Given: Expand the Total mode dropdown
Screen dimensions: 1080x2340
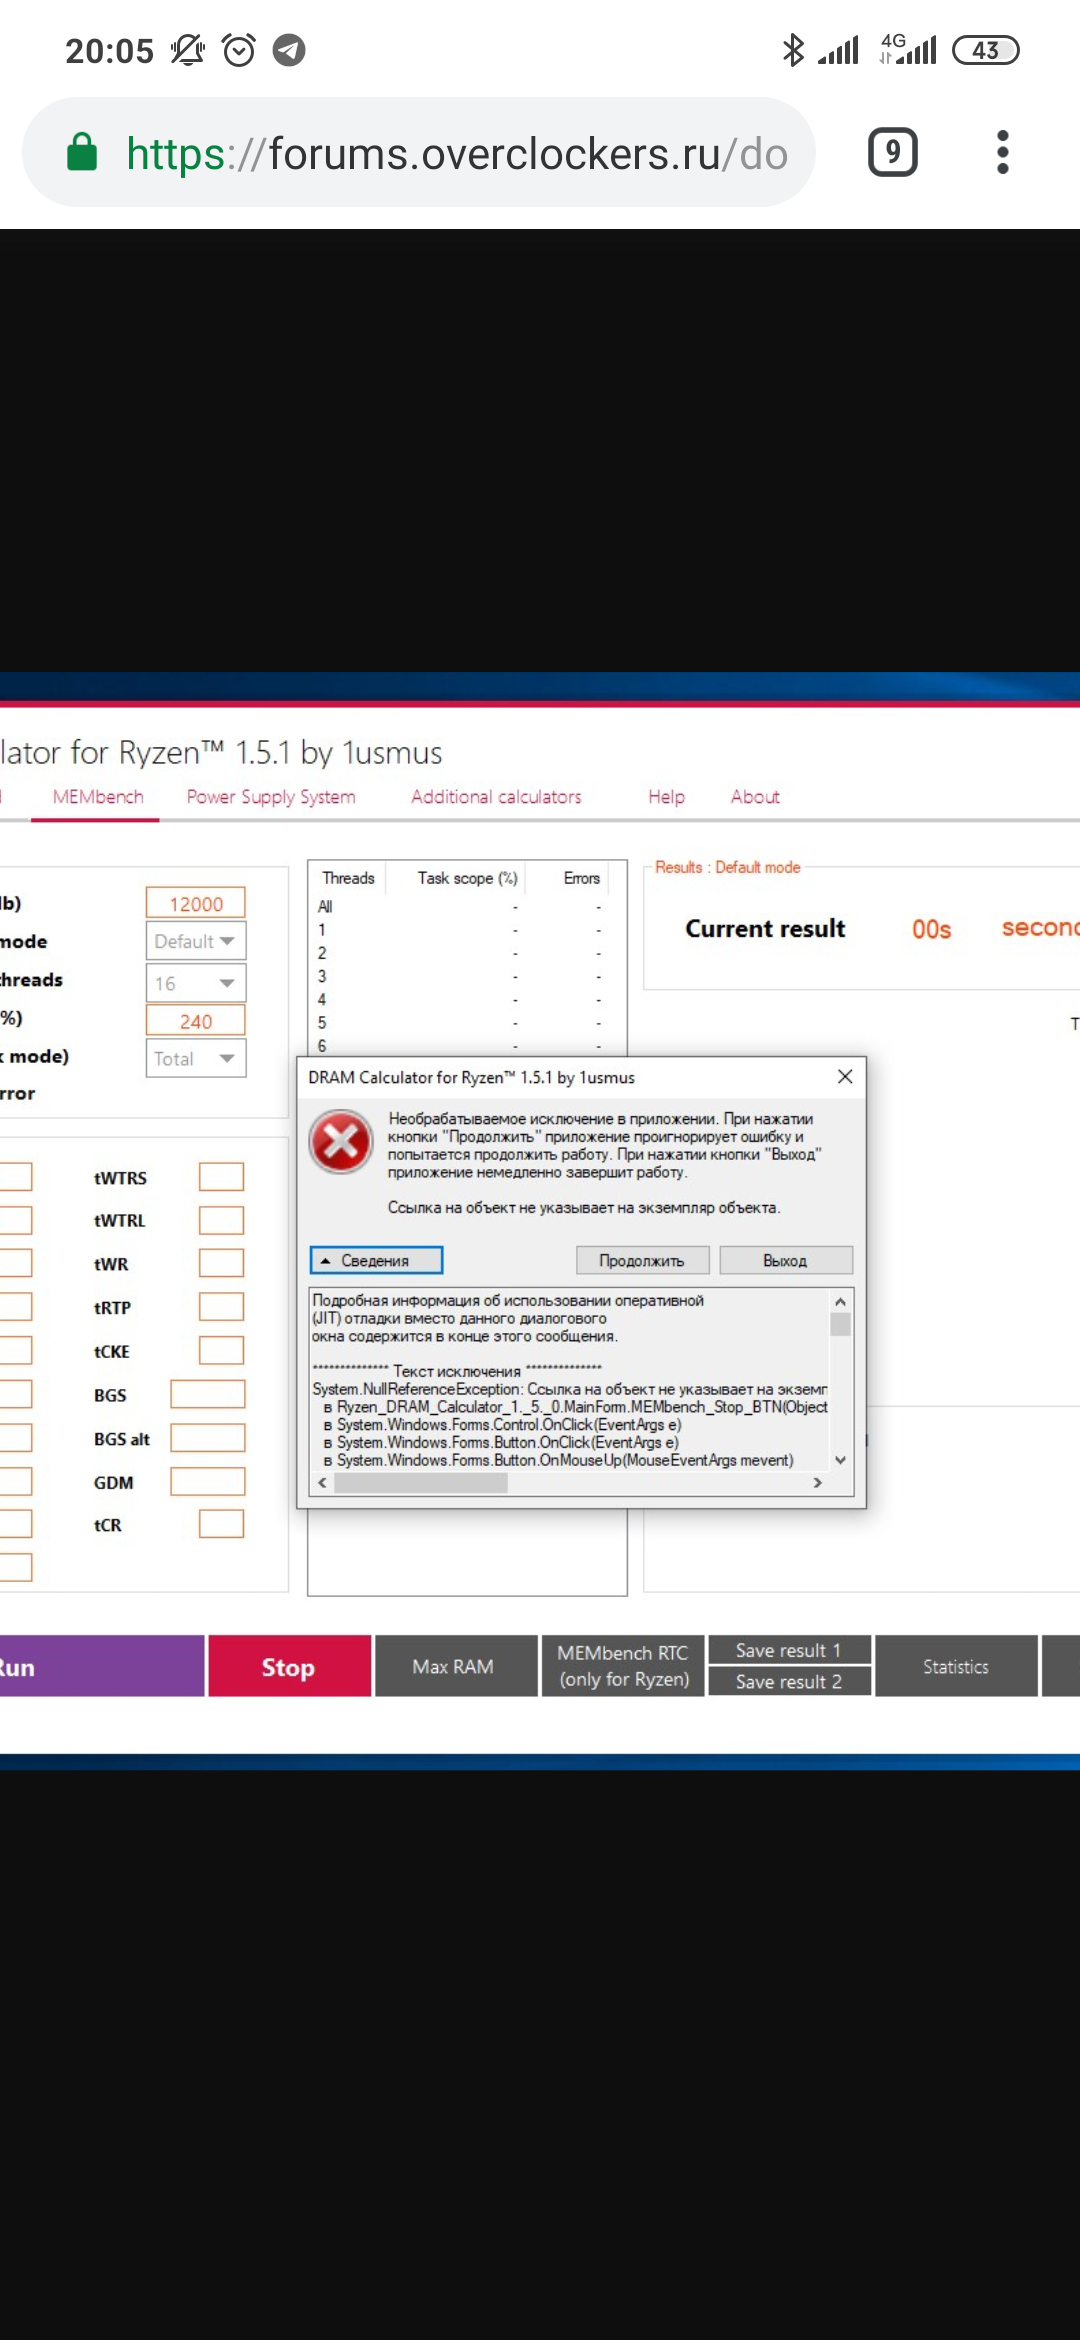Looking at the screenshot, I should click(196, 1059).
